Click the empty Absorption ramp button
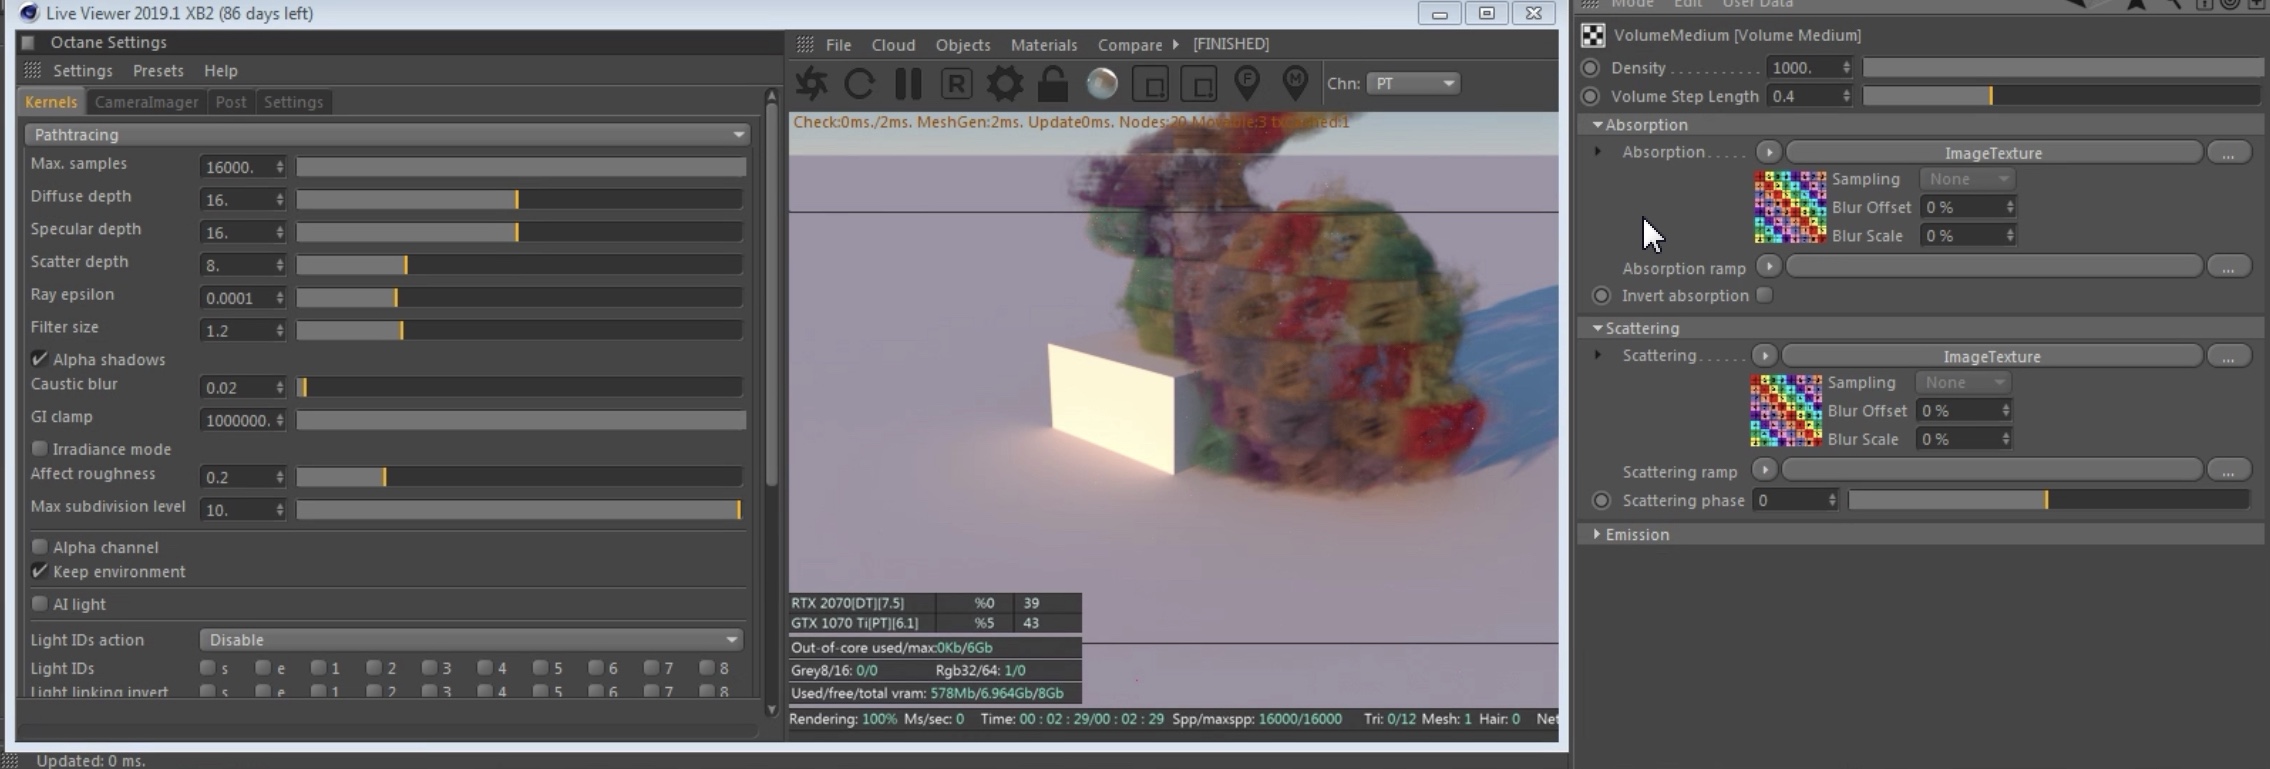The width and height of the screenshot is (2270, 769). [1994, 266]
